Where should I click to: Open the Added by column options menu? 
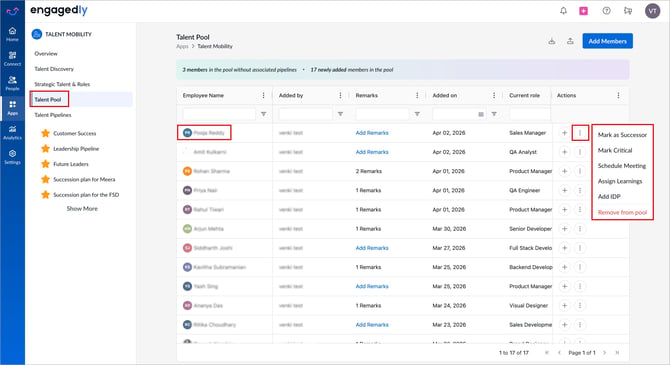pos(340,95)
